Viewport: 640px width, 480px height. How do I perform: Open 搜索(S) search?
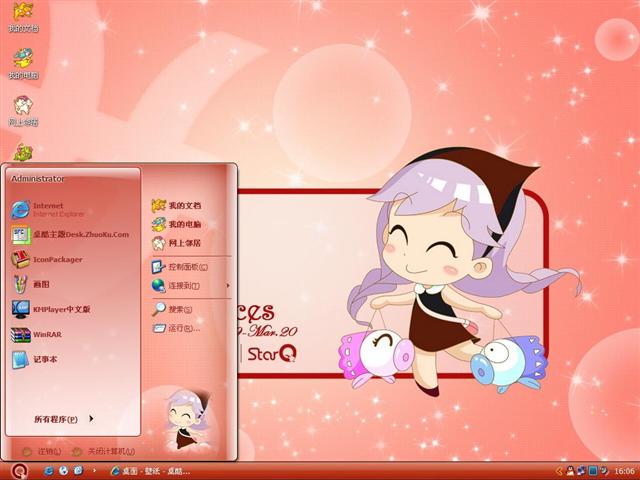pos(172,309)
